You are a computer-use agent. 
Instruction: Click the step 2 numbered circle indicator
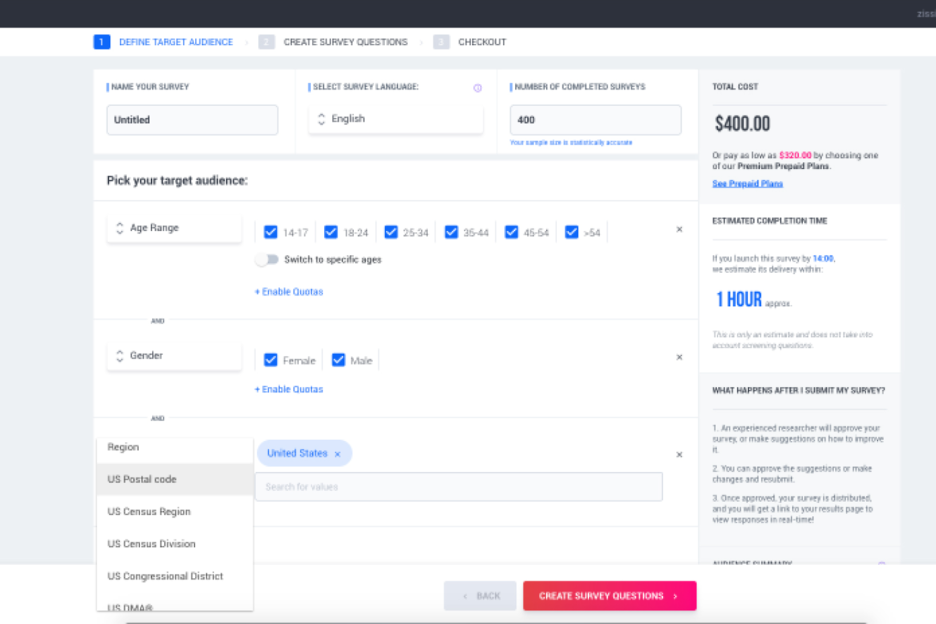pyautogui.click(x=265, y=42)
